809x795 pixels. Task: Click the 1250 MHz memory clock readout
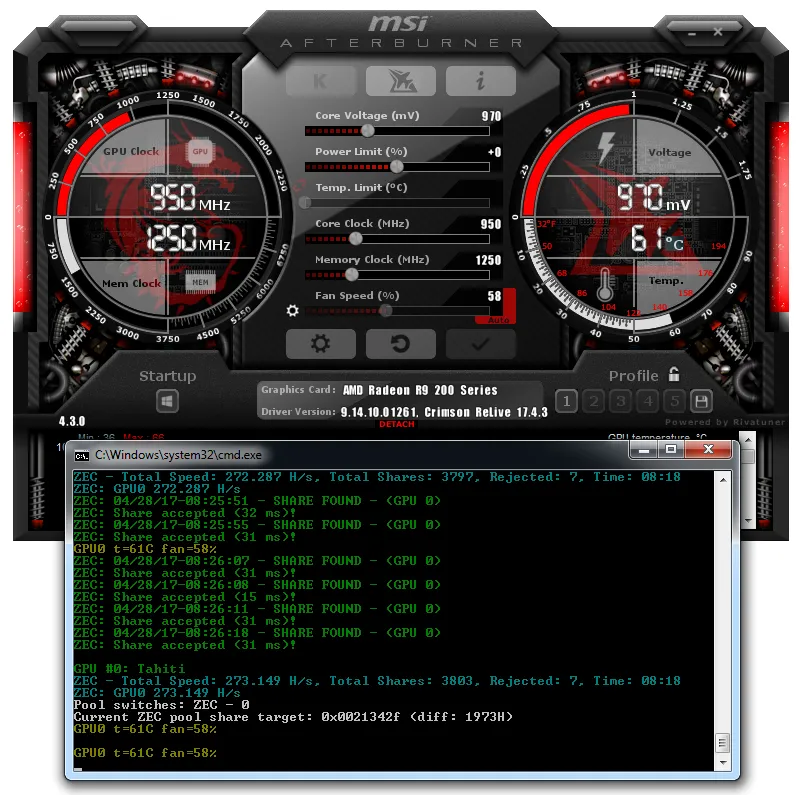pyautogui.click(x=188, y=238)
